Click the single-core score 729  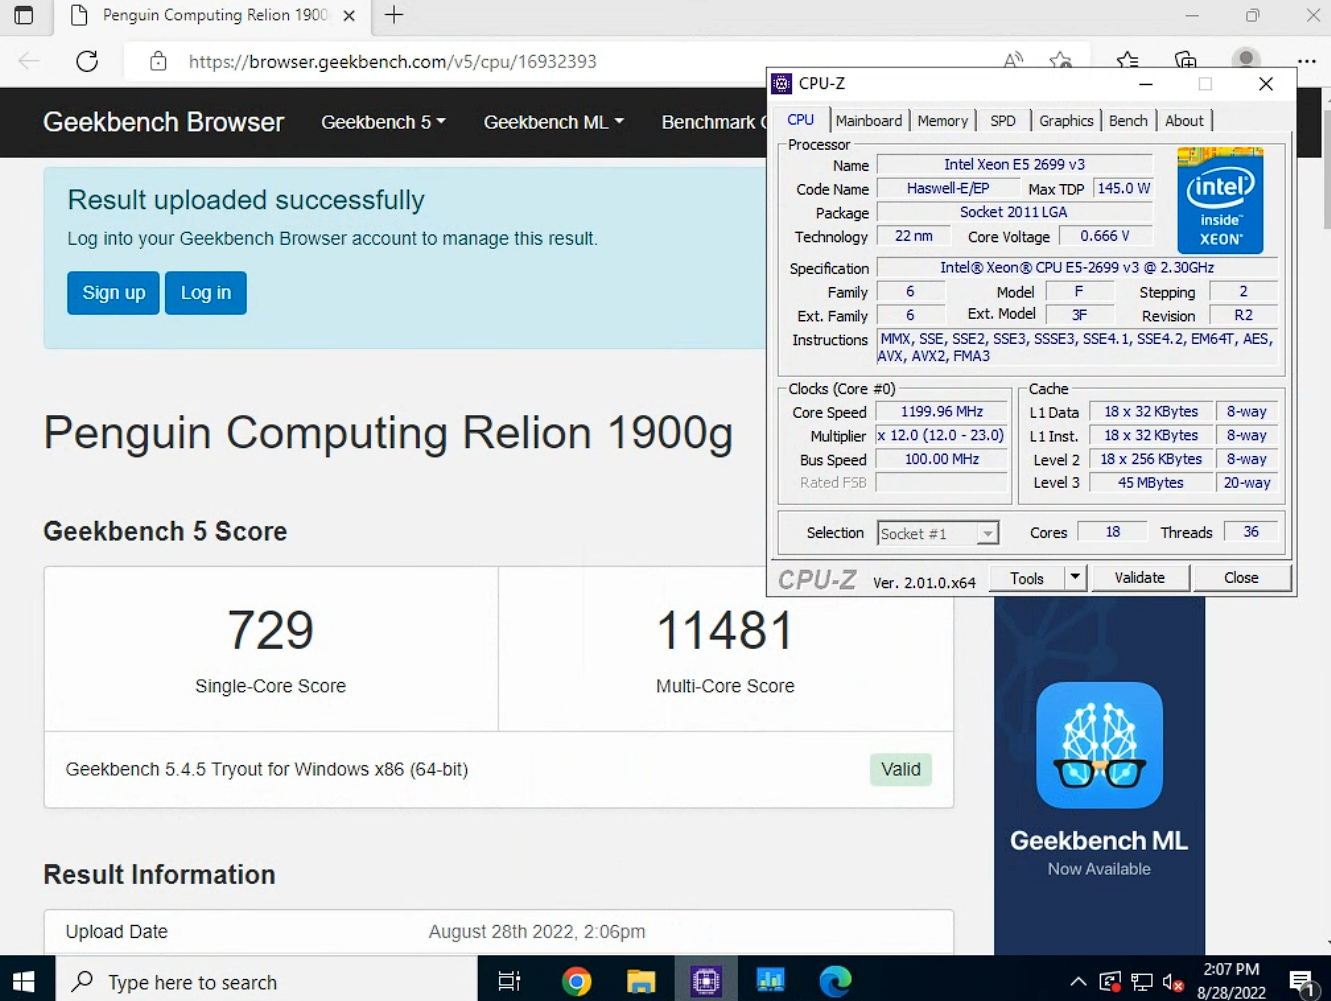click(270, 630)
